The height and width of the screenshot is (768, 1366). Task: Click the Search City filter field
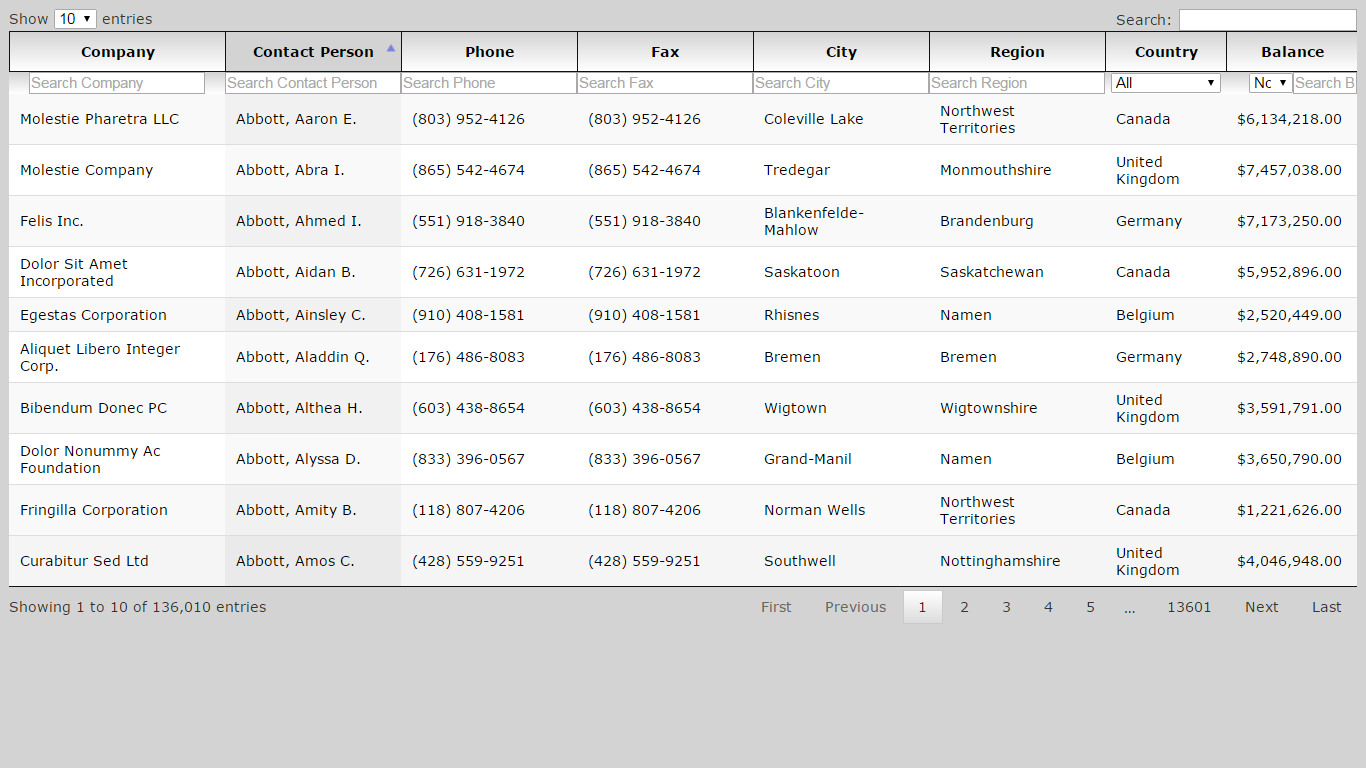click(841, 83)
